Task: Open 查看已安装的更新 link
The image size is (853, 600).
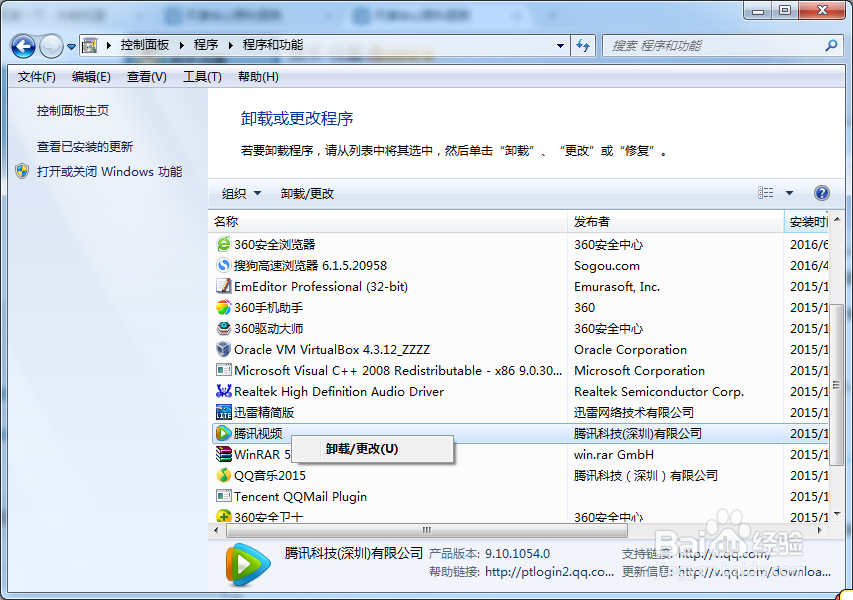Action: [x=85, y=147]
